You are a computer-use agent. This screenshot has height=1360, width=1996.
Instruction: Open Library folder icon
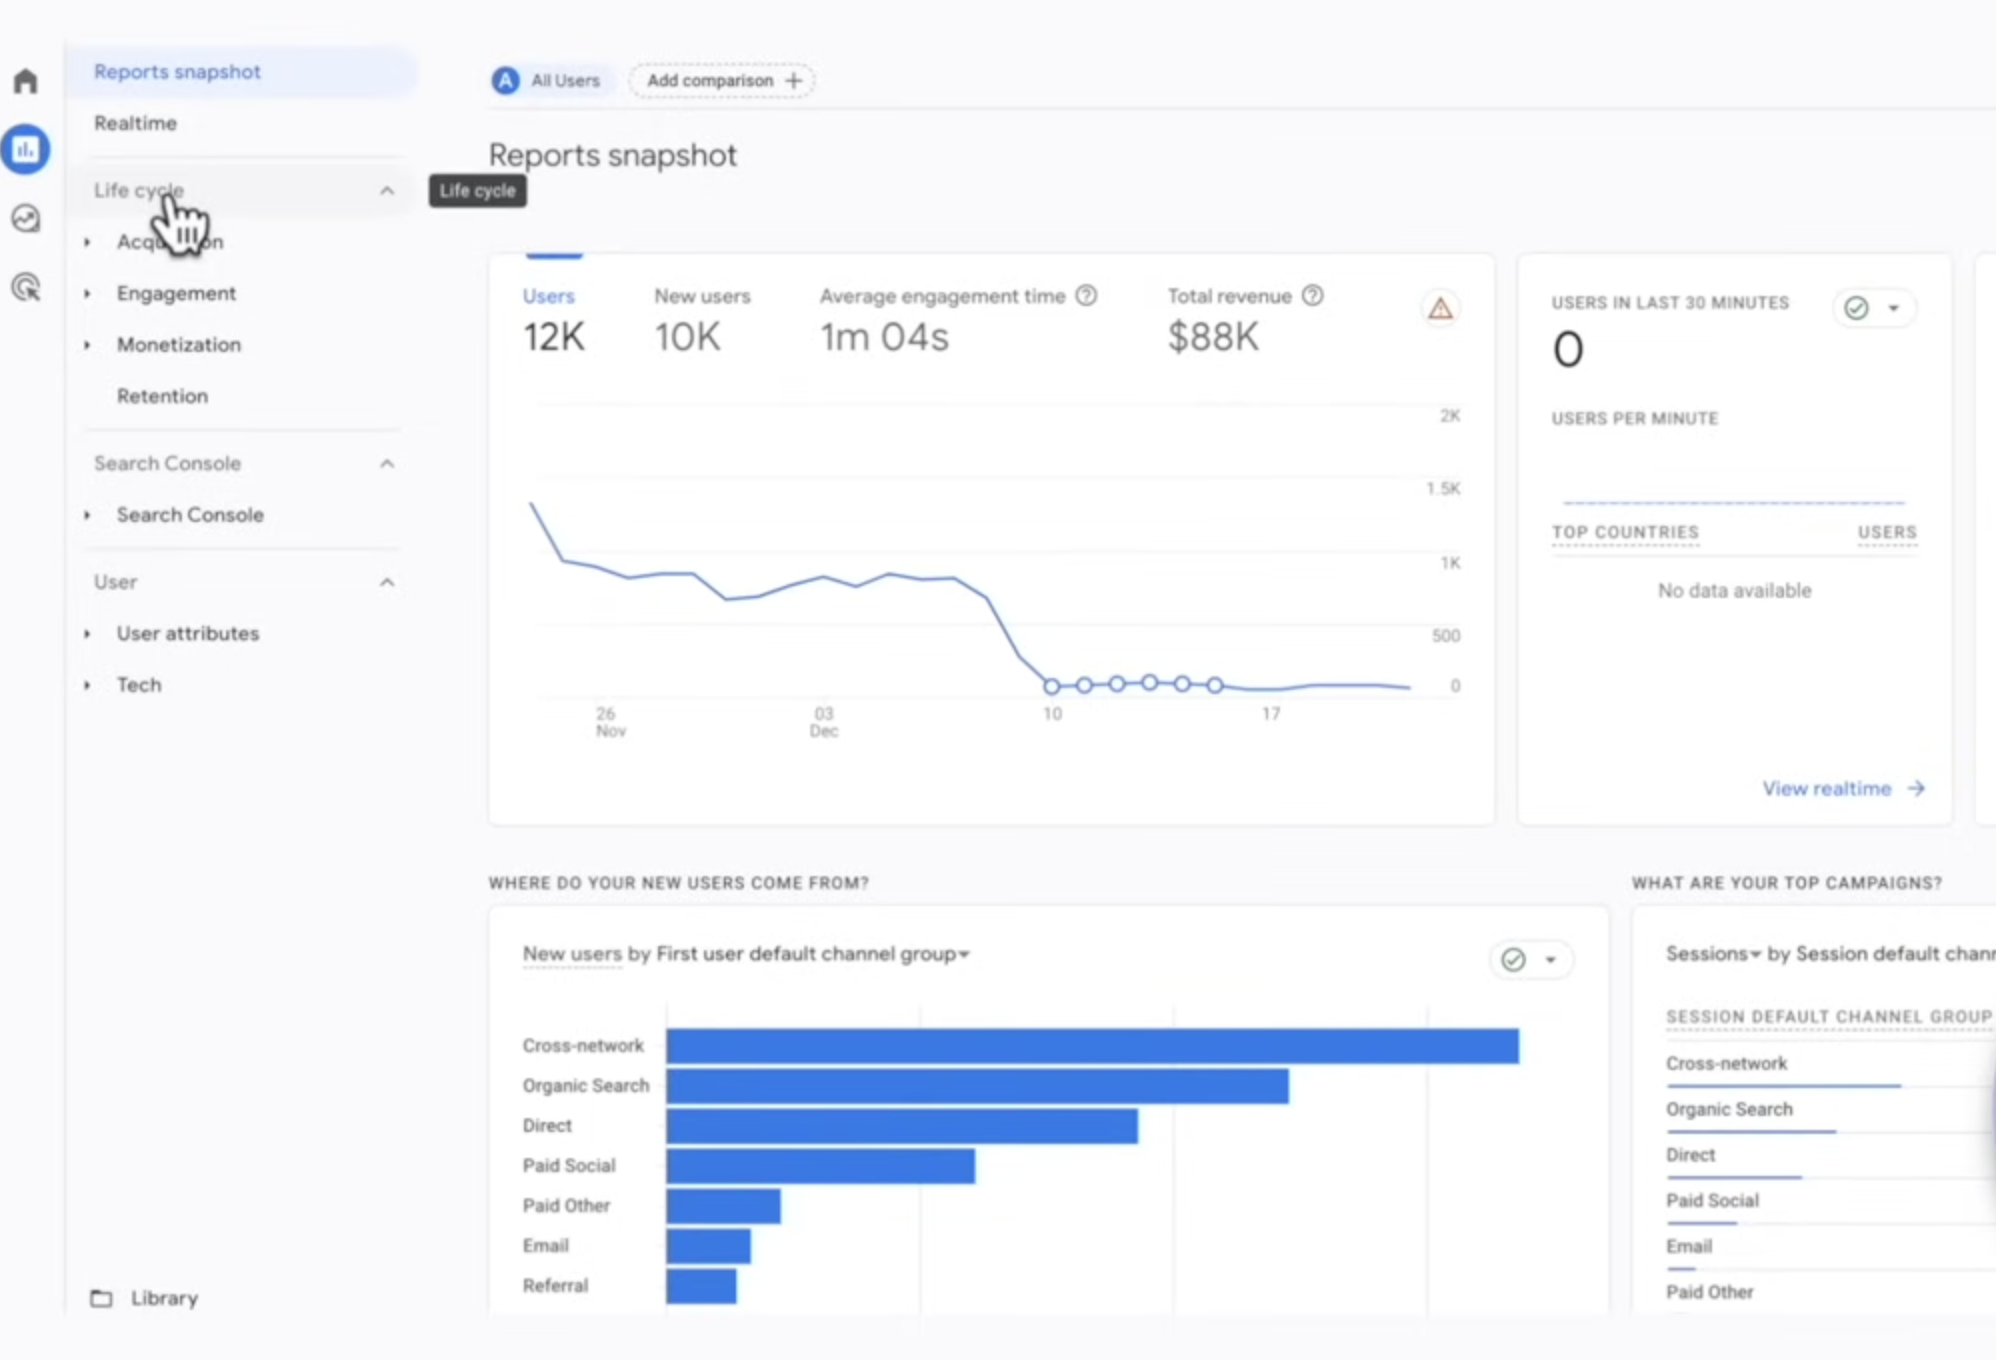(101, 1298)
